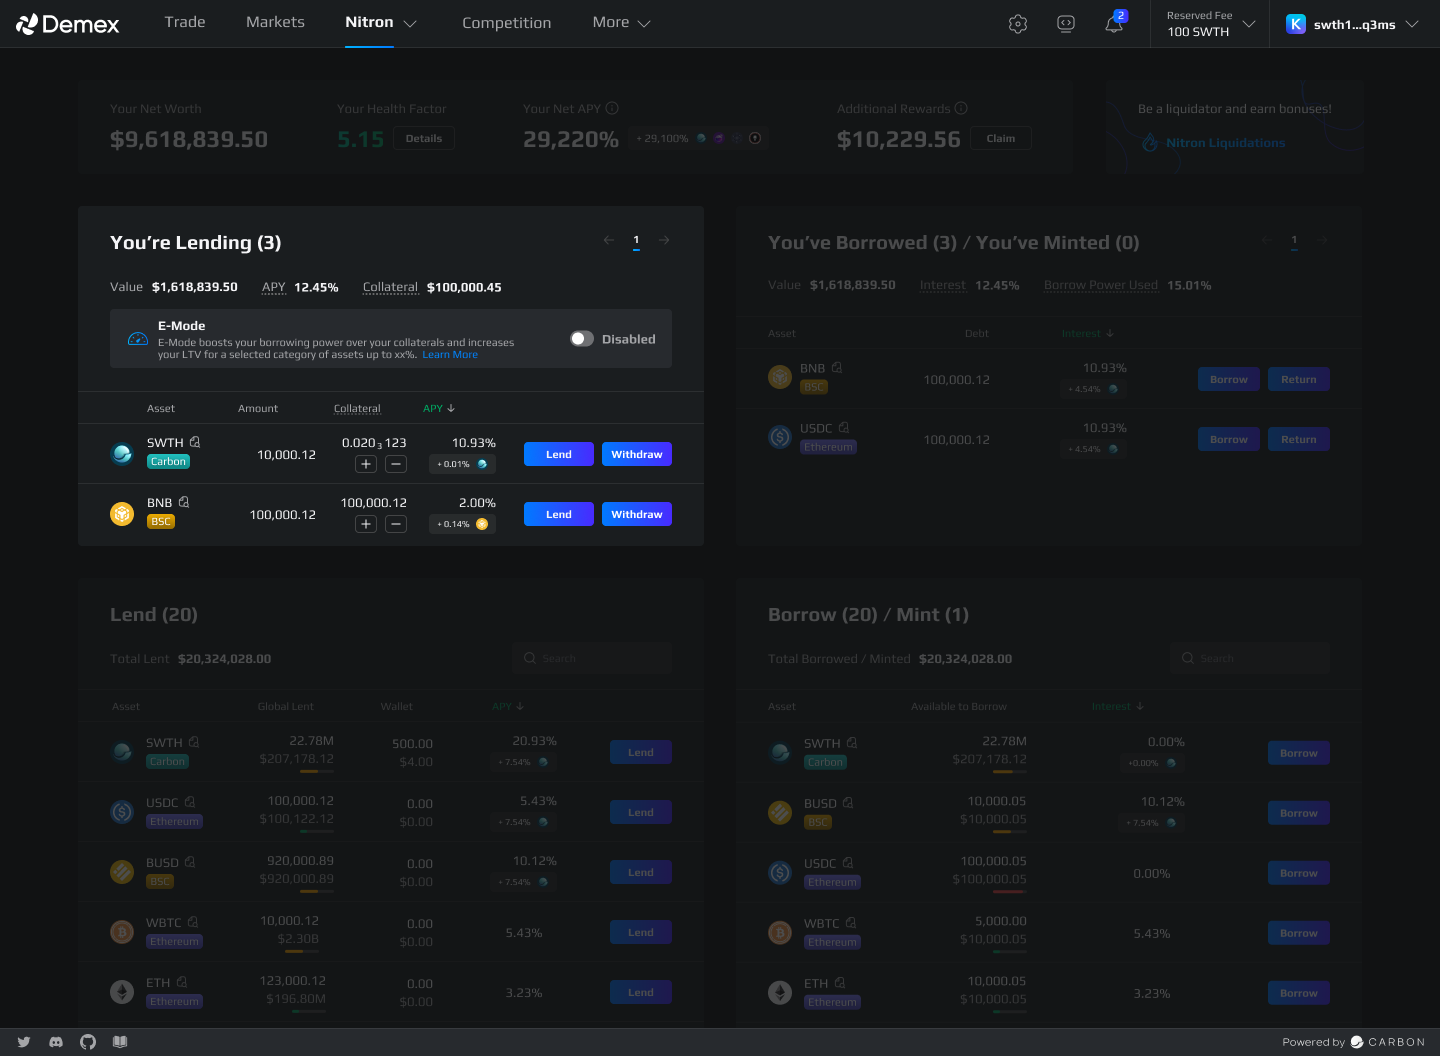The image size is (1440, 1056).
Task: Click the Demex logo
Action: [x=68, y=24]
